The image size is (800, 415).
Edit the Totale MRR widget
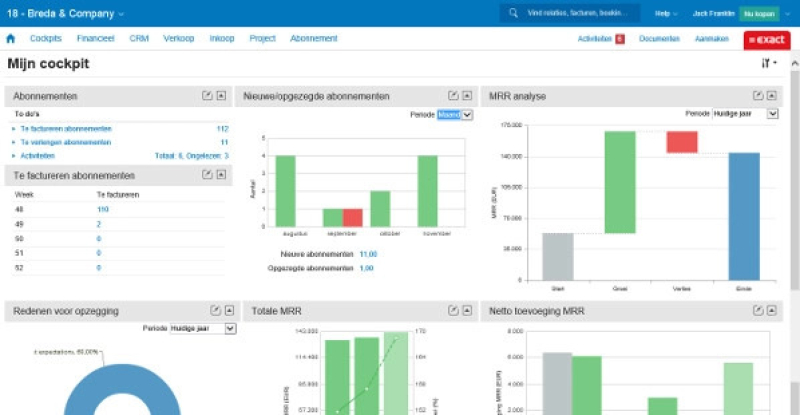pos(453,310)
